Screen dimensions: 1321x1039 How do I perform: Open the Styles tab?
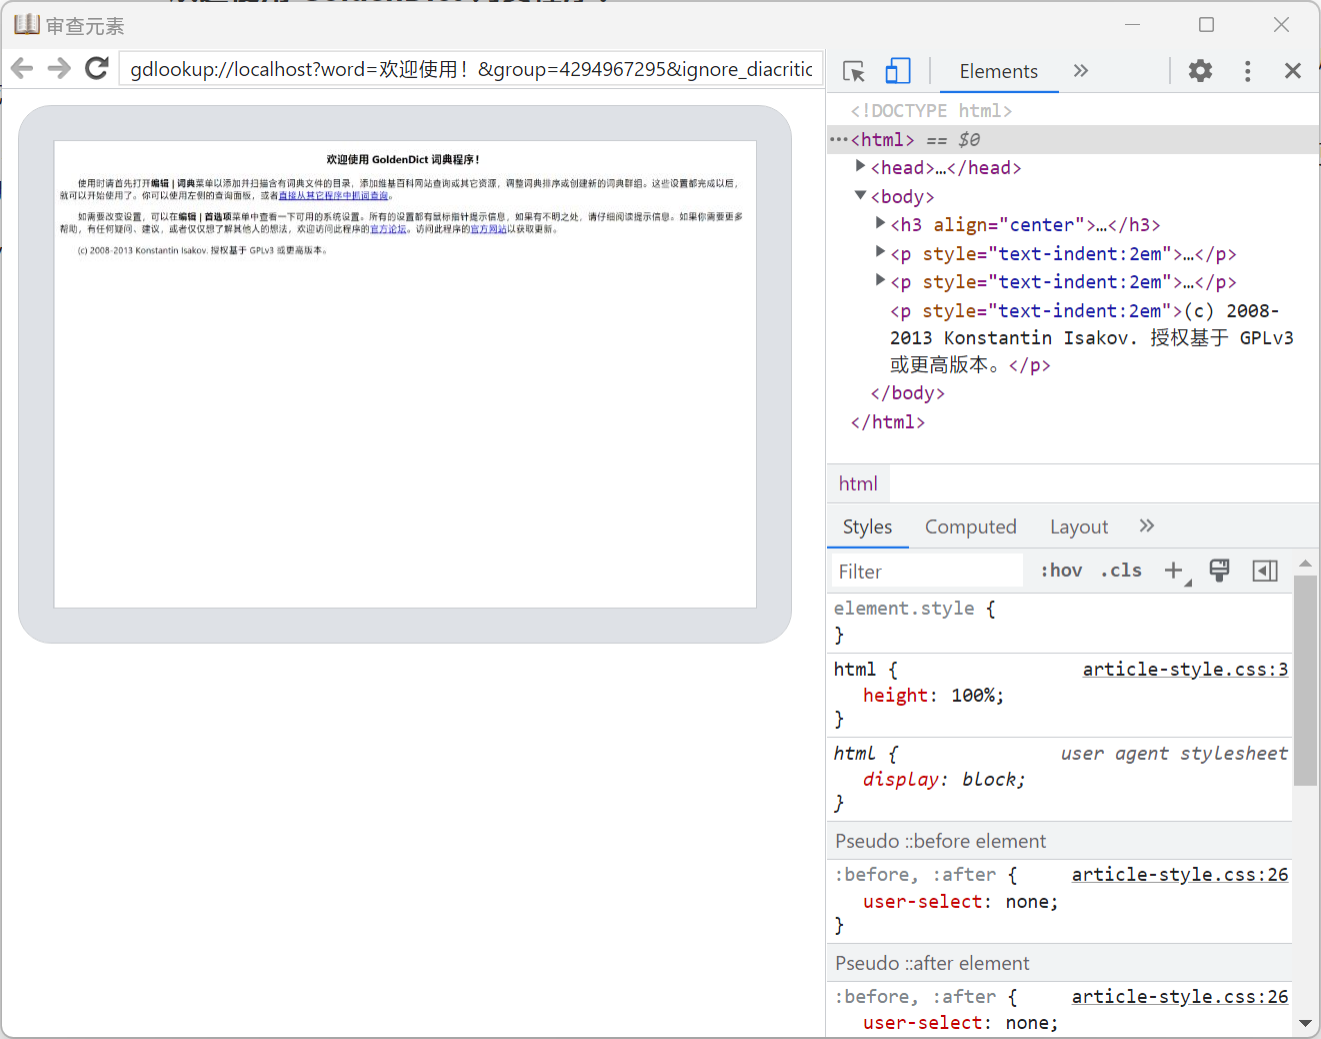(867, 527)
